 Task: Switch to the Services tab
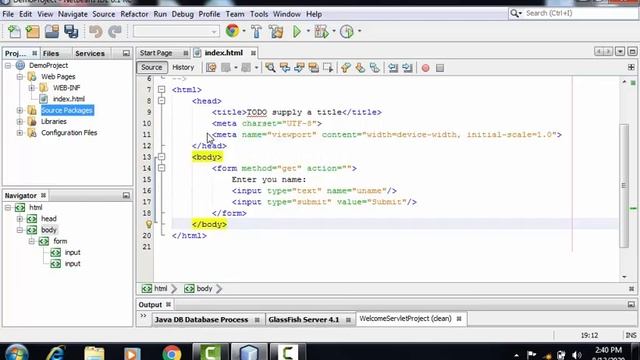coord(90,53)
